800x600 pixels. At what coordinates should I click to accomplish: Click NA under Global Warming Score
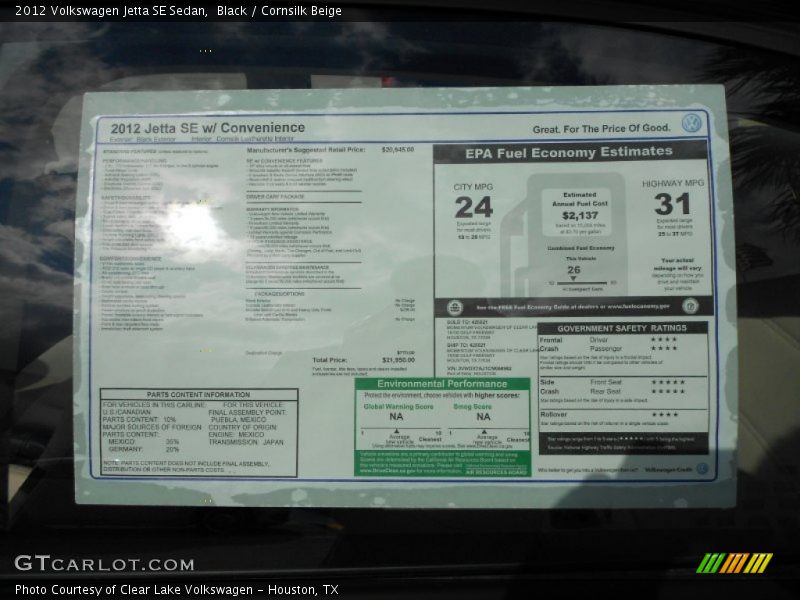click(x=396, y=417)
